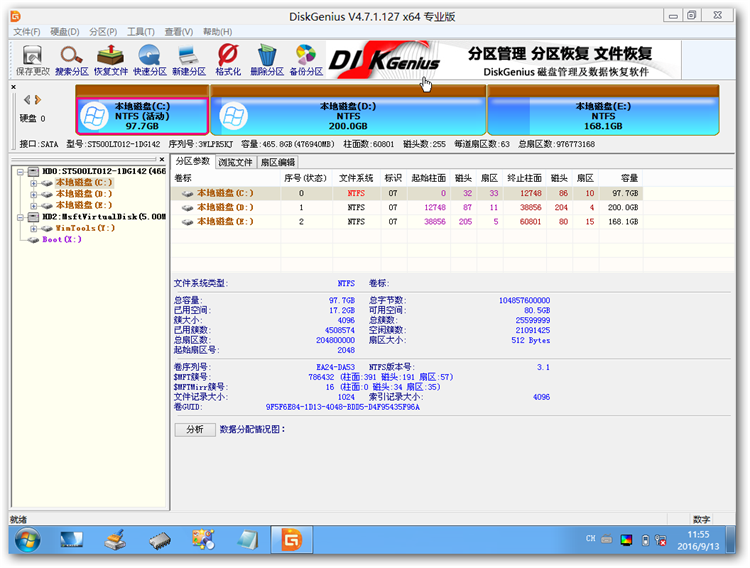Click the CH language indicator in tray
This screenshot has height=568, width=750.
point(591,539)
